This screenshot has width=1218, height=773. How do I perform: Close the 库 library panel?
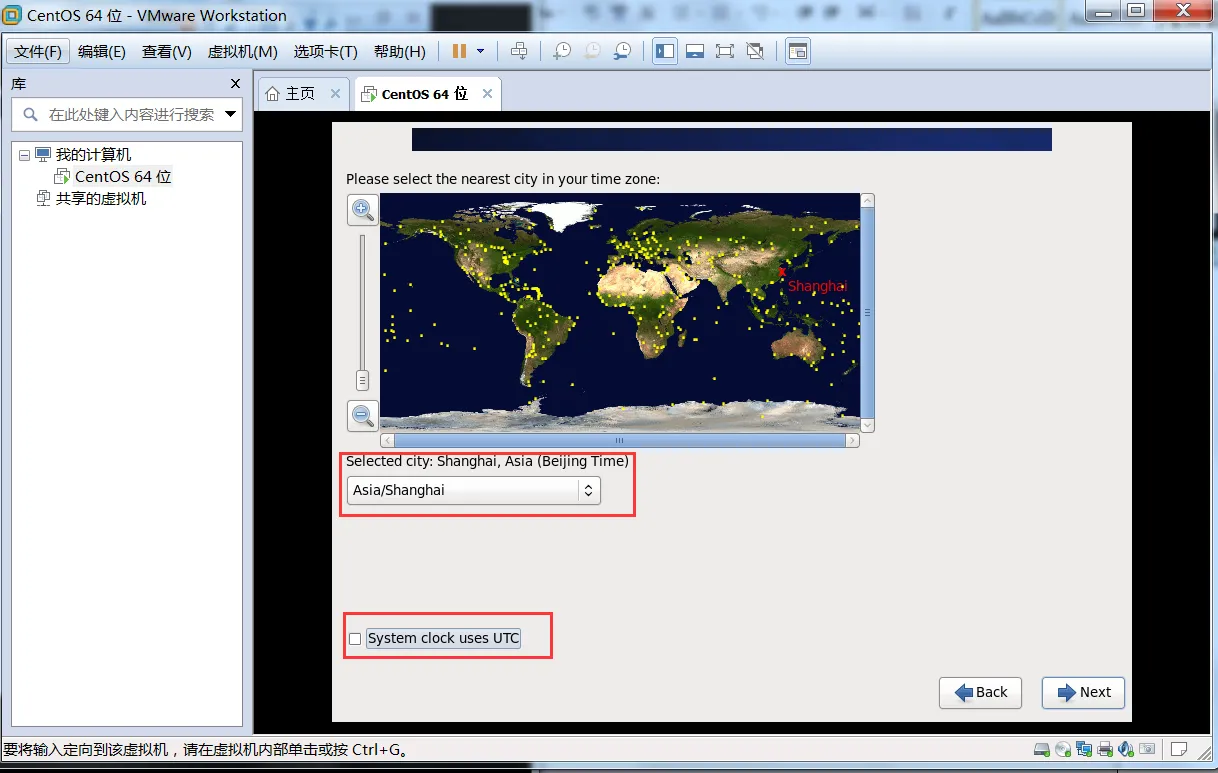click(236, 84)
